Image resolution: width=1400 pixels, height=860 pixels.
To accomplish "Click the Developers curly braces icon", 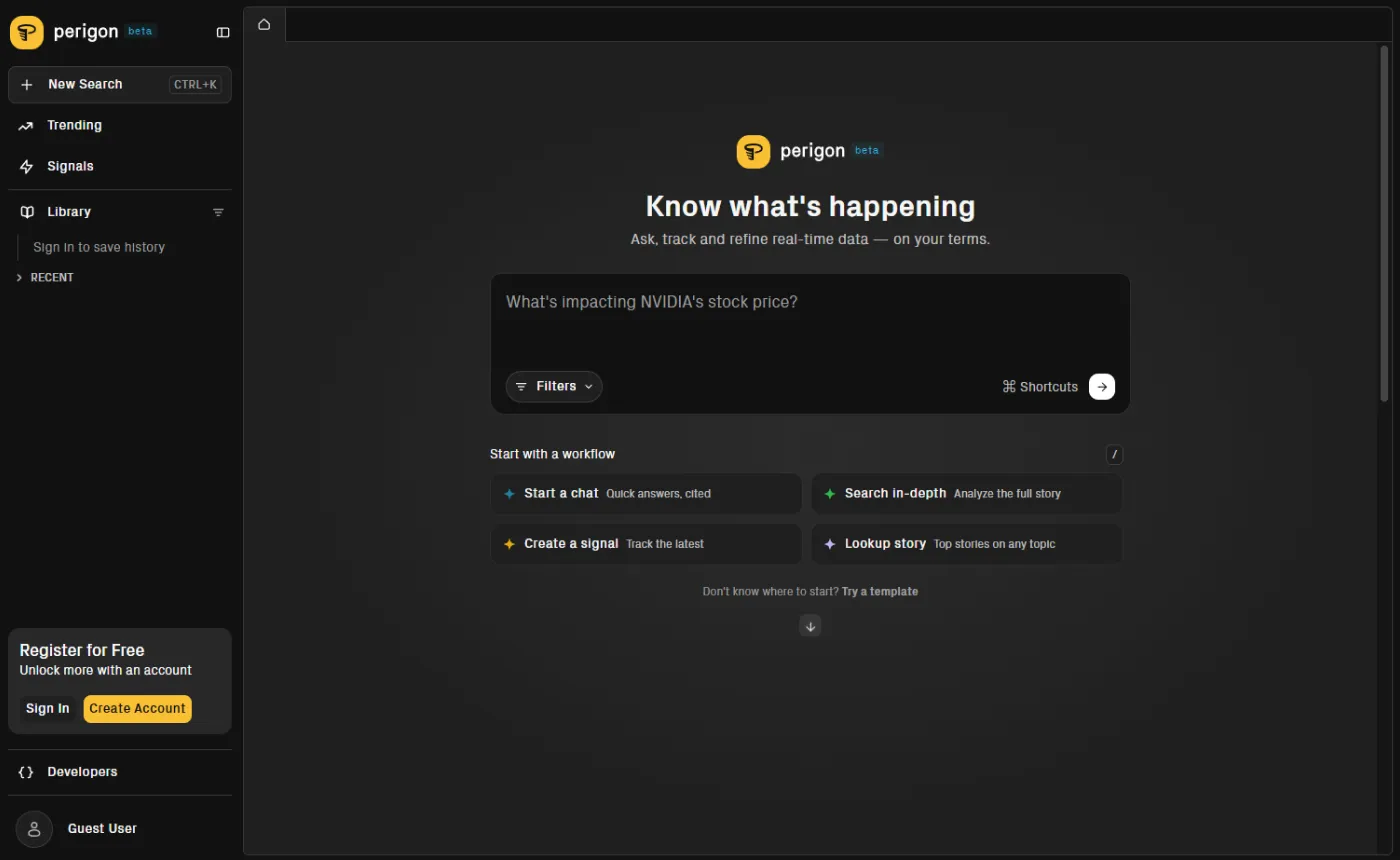I will tap(26, 772).
